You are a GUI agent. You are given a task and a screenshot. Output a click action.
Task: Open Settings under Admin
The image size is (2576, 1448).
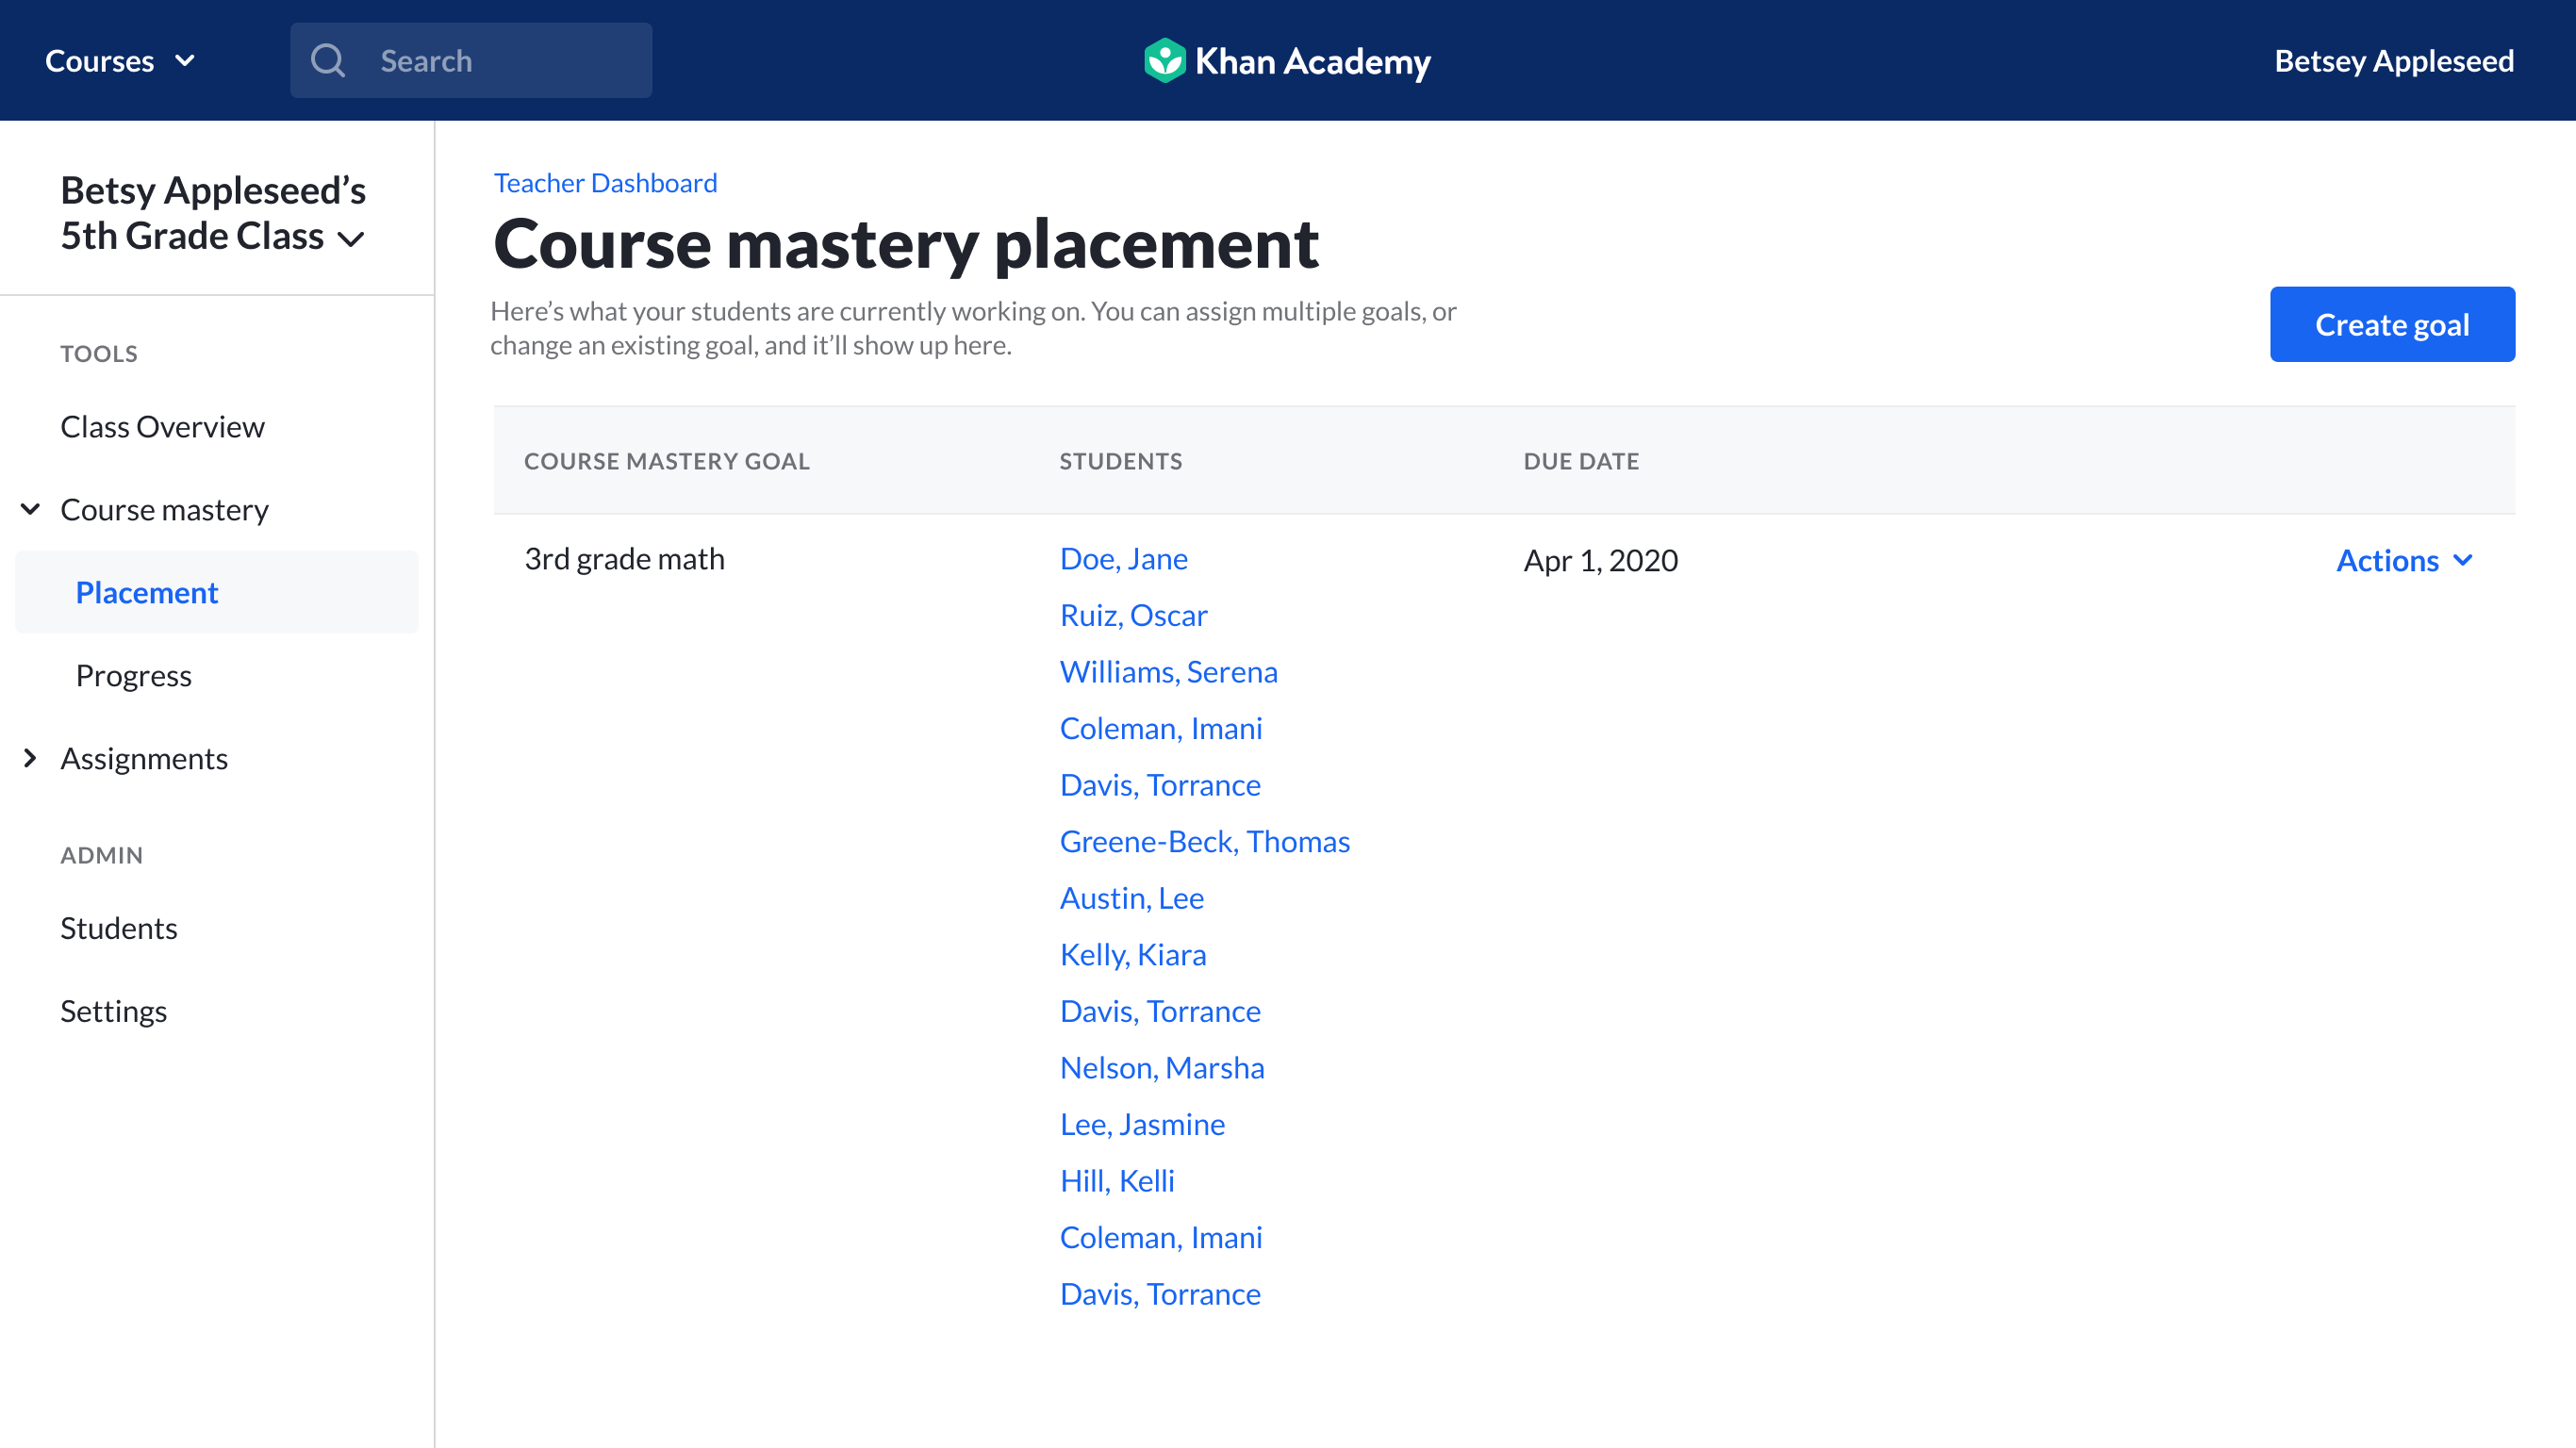tap(113, 1011)
